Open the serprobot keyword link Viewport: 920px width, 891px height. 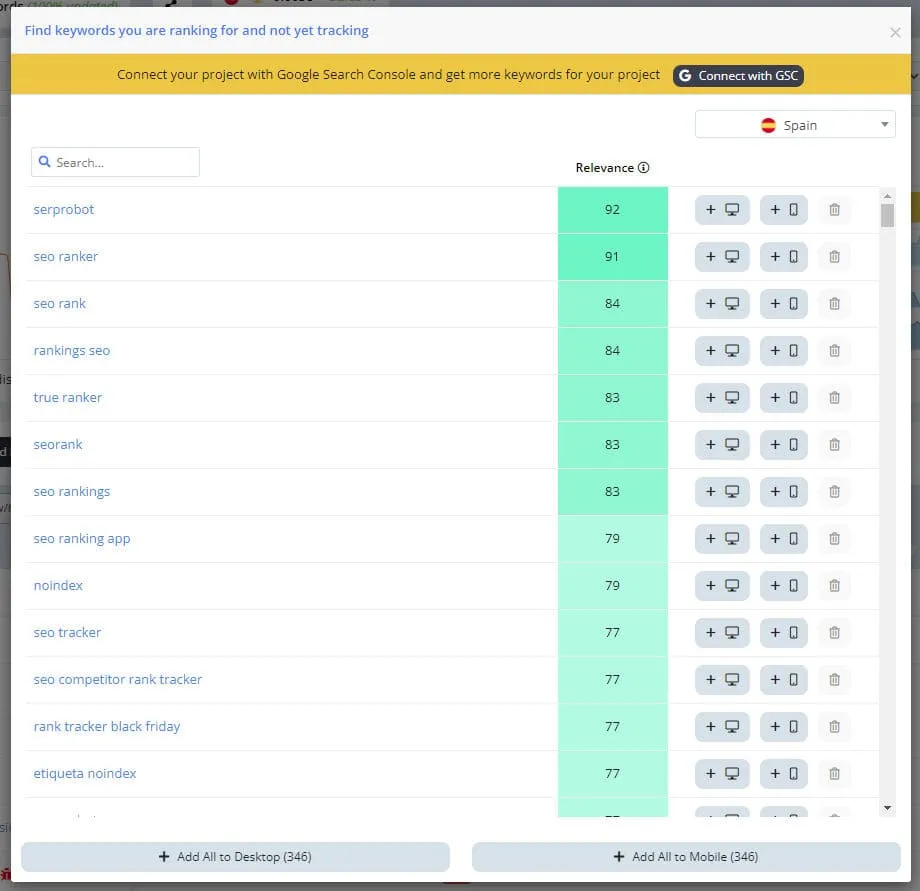point(63,209)
